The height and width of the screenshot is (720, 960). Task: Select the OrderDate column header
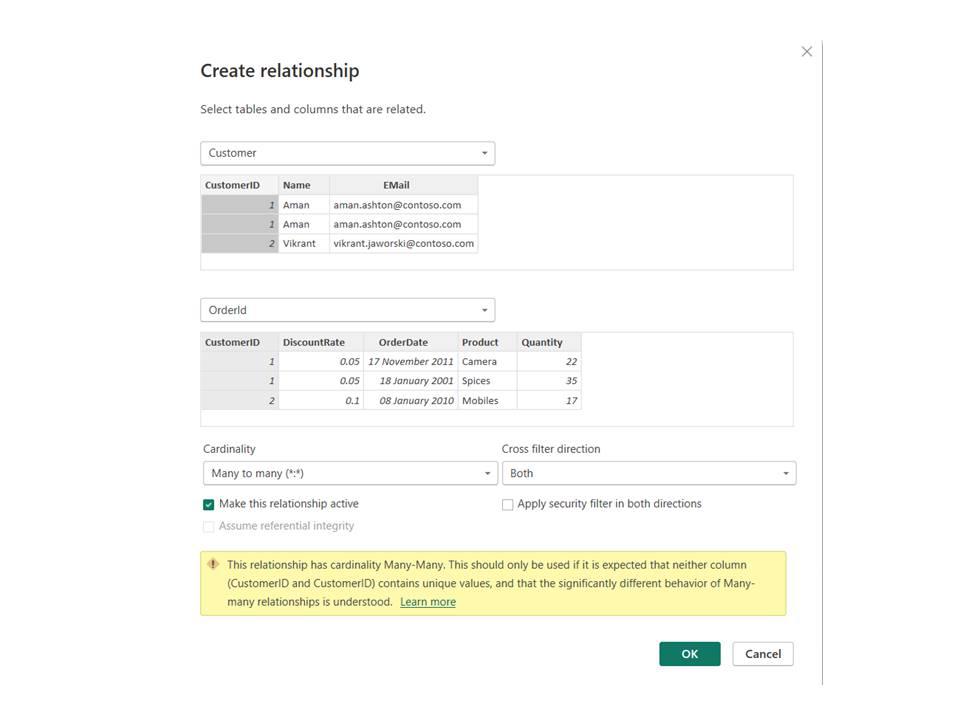click(x=402, y=342)
